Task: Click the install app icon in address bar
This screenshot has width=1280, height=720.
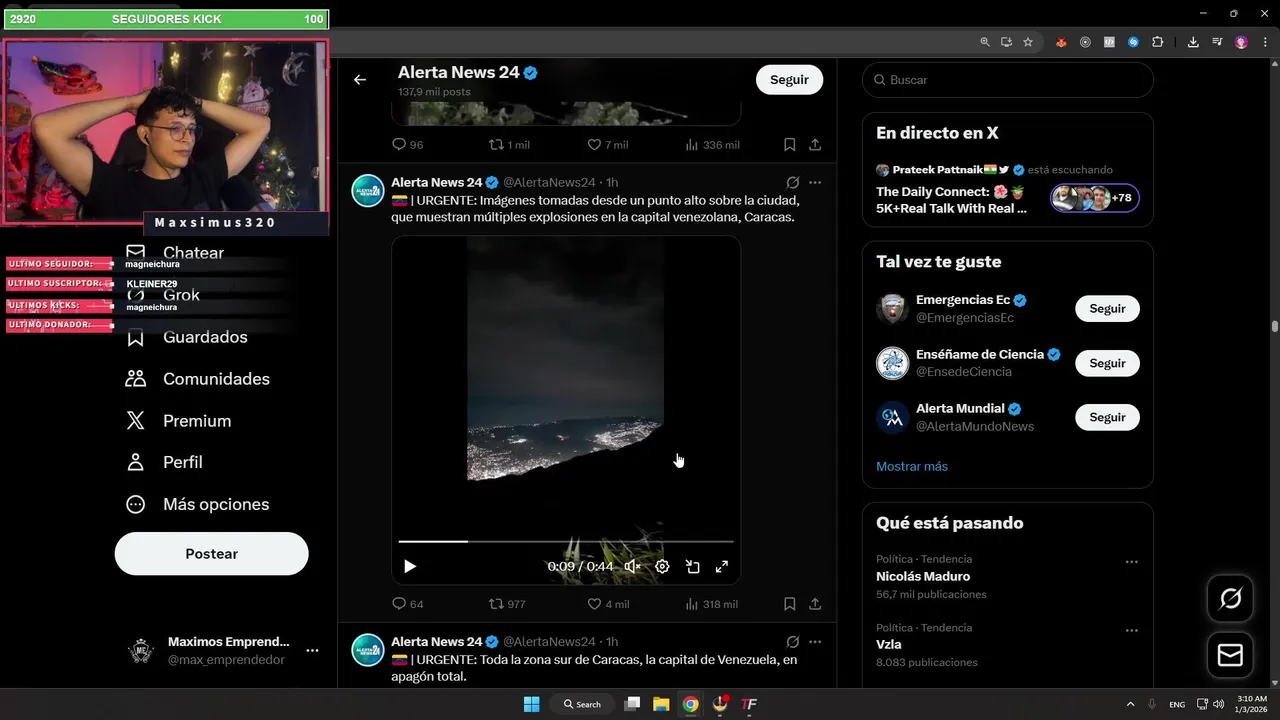Action: pyautogui.click(x=1006, y=42)
